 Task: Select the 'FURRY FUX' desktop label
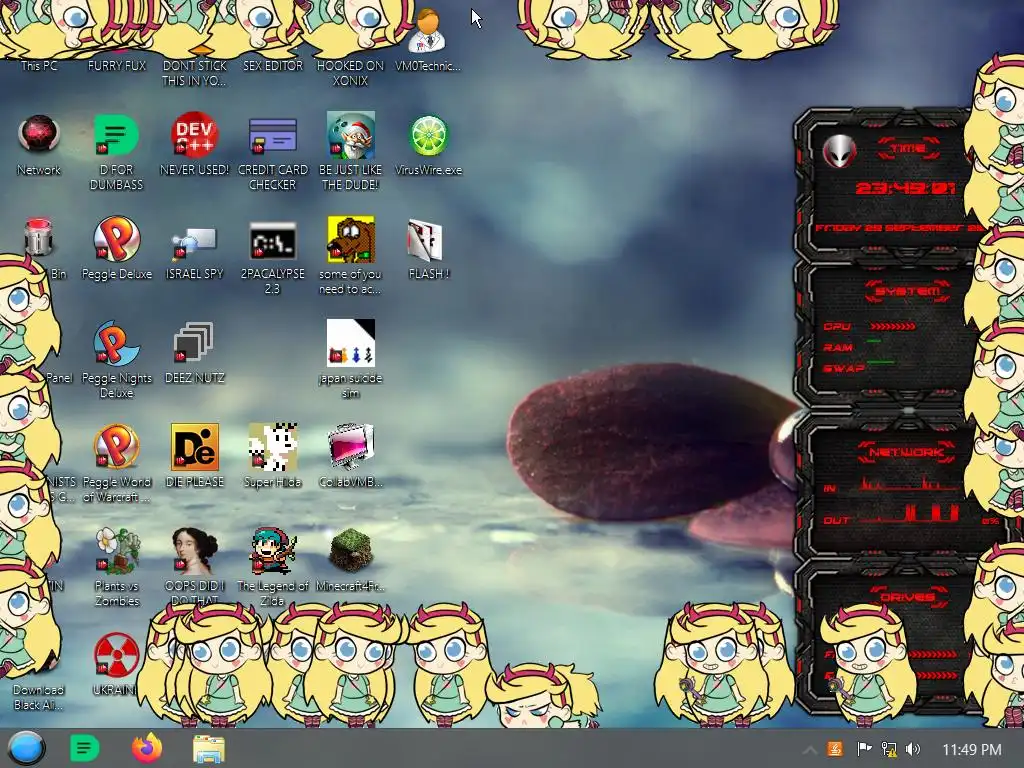pos(116,65)
